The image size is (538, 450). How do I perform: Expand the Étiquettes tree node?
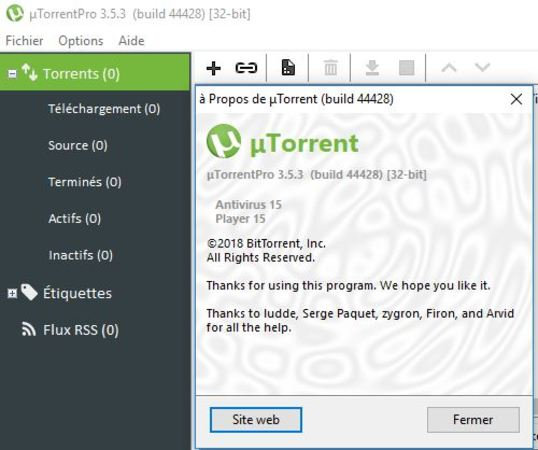point(12,293)
